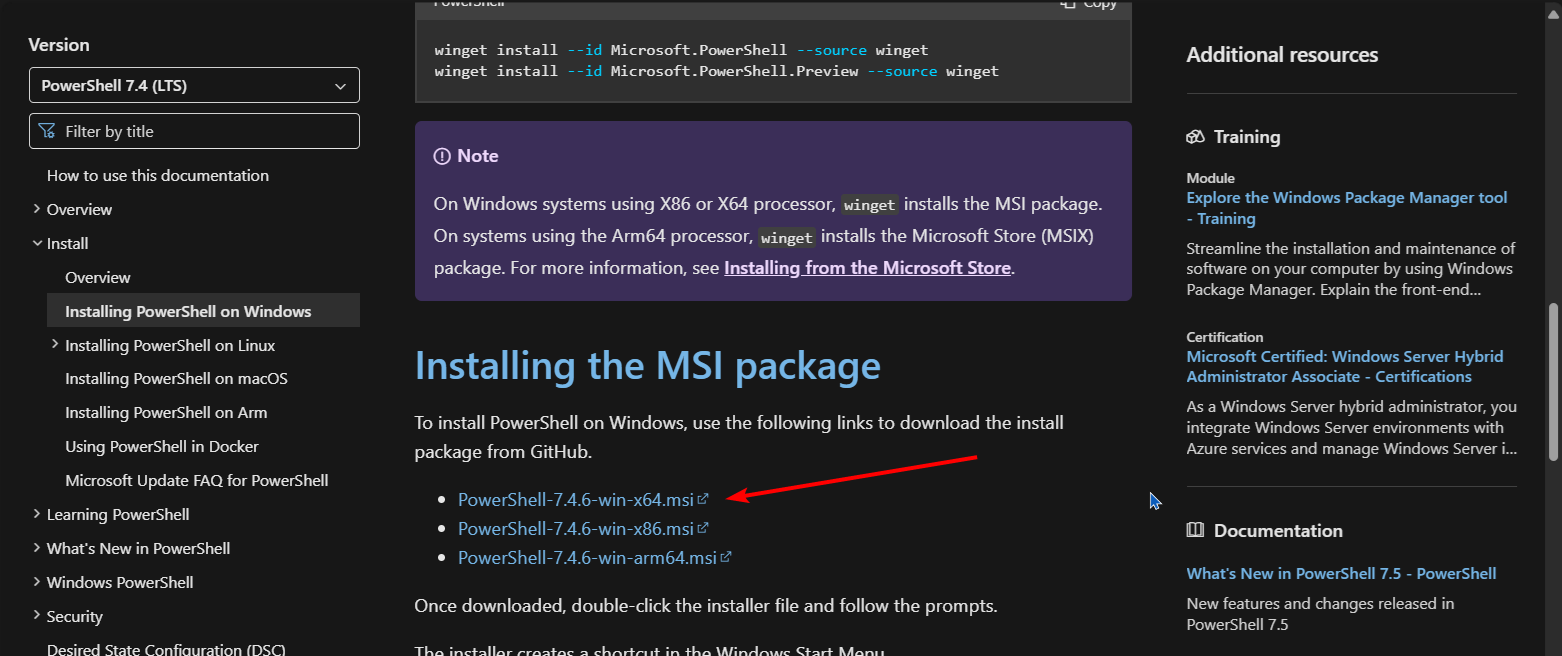The image size is (1562, 656).
Task: Select Installing PowerShell on Windows
Action: click(203, 311)
